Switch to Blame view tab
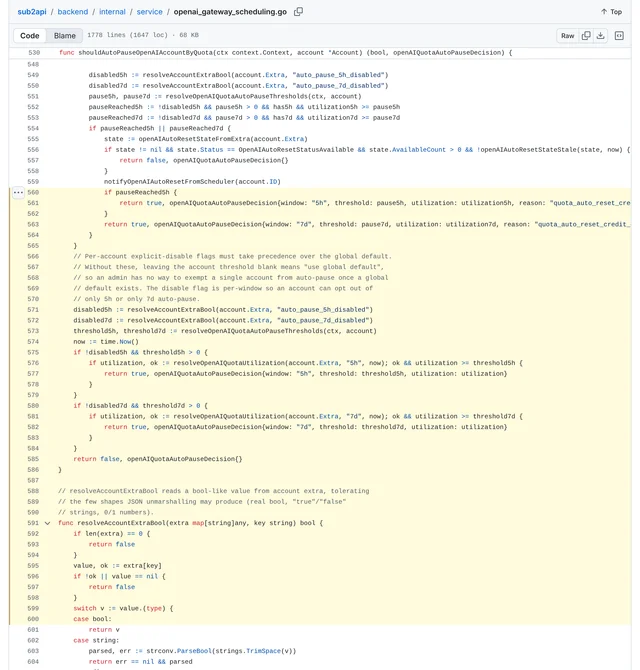Viewport: 640px width, 670px height. tap(65, 35)
